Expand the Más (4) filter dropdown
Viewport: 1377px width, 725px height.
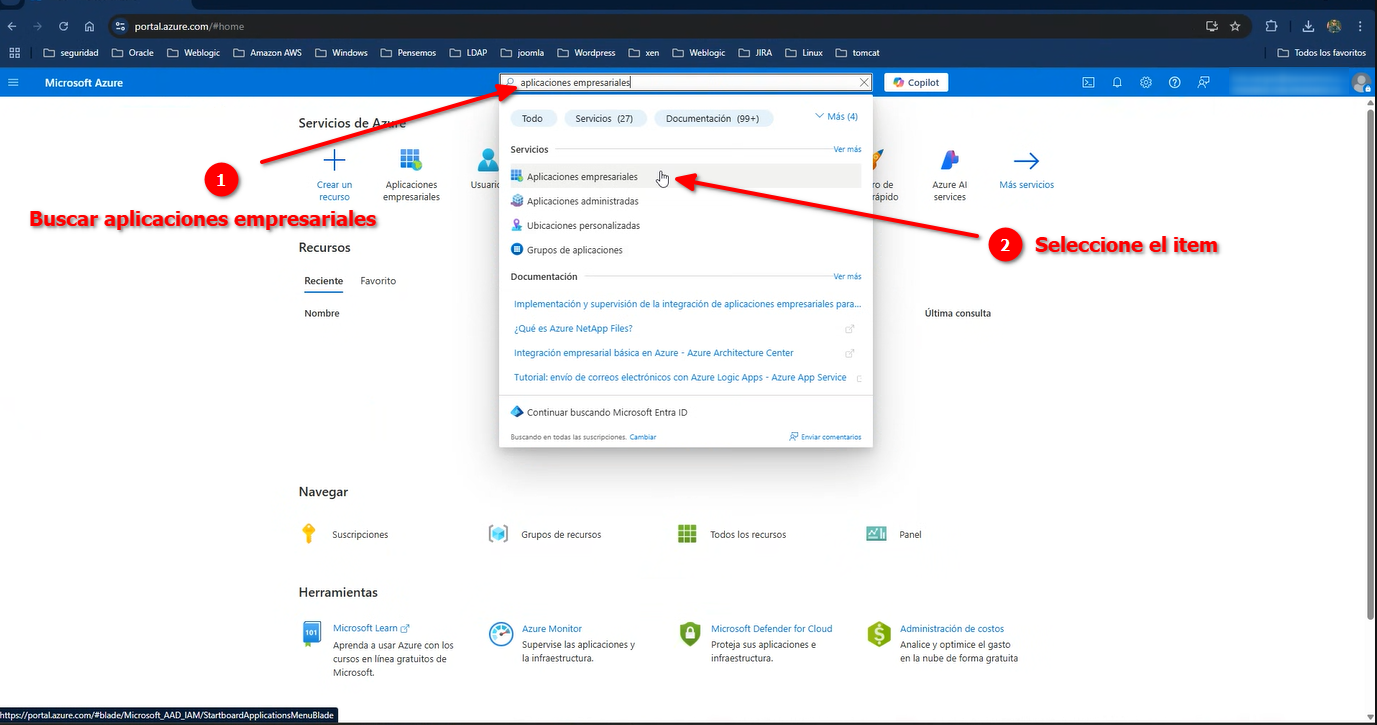click(x=837, y=117)
